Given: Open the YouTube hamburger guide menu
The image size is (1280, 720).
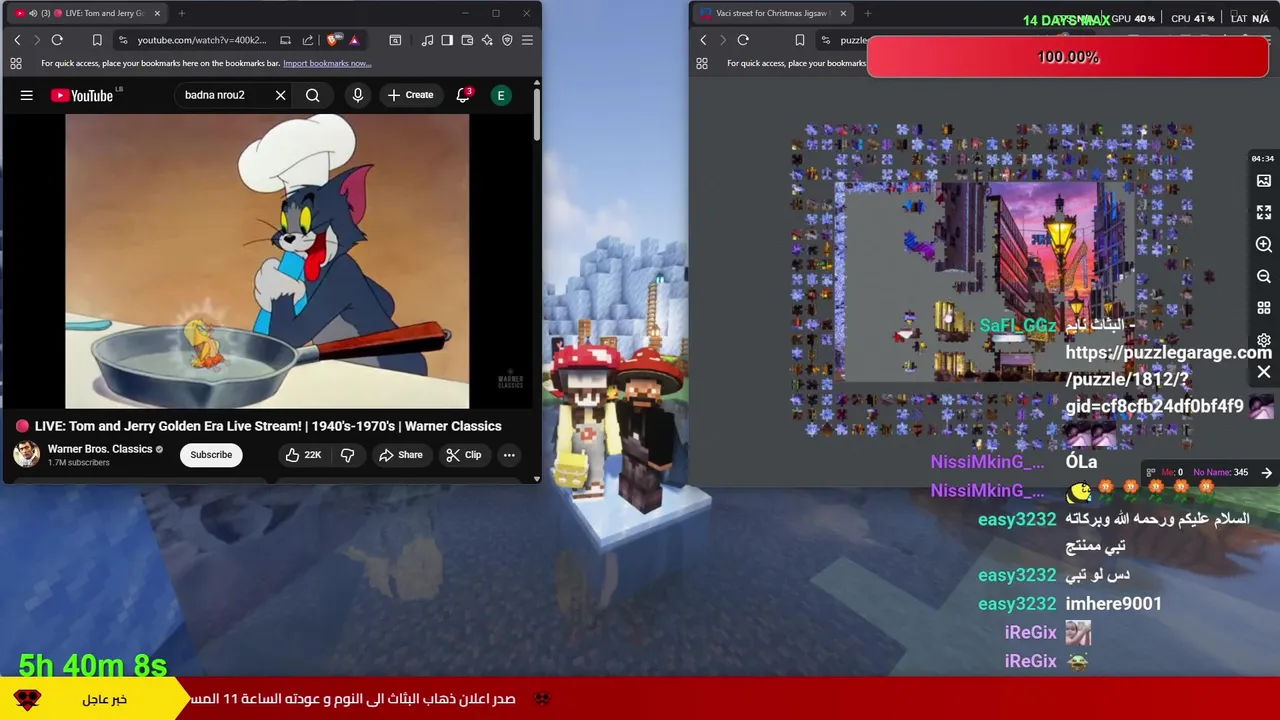Looking at the screenshot, I should coord(27,95).
